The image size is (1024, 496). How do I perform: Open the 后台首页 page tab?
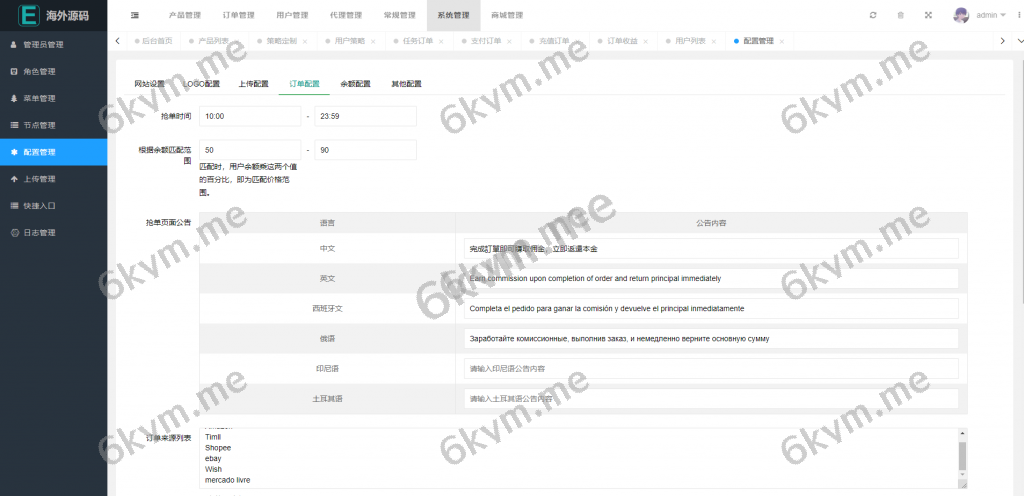(x=153, y=41)
